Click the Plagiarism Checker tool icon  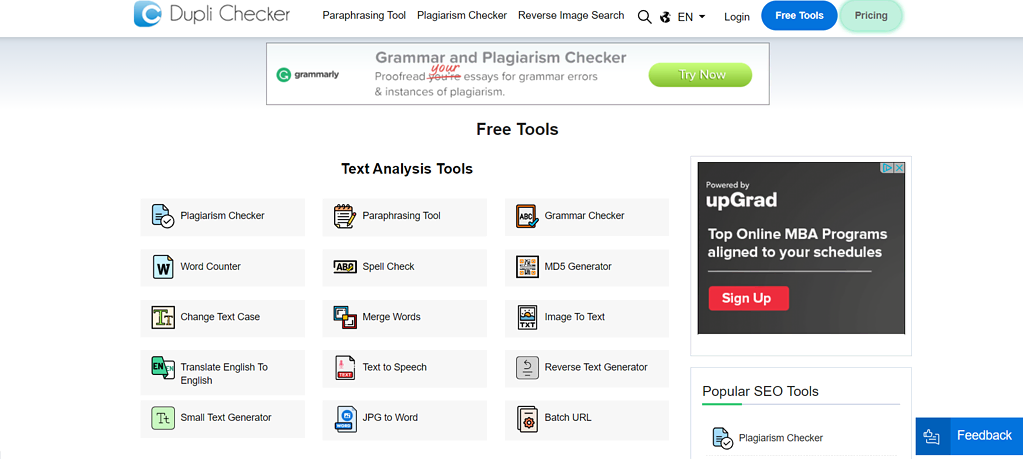[x=162, y=216]
